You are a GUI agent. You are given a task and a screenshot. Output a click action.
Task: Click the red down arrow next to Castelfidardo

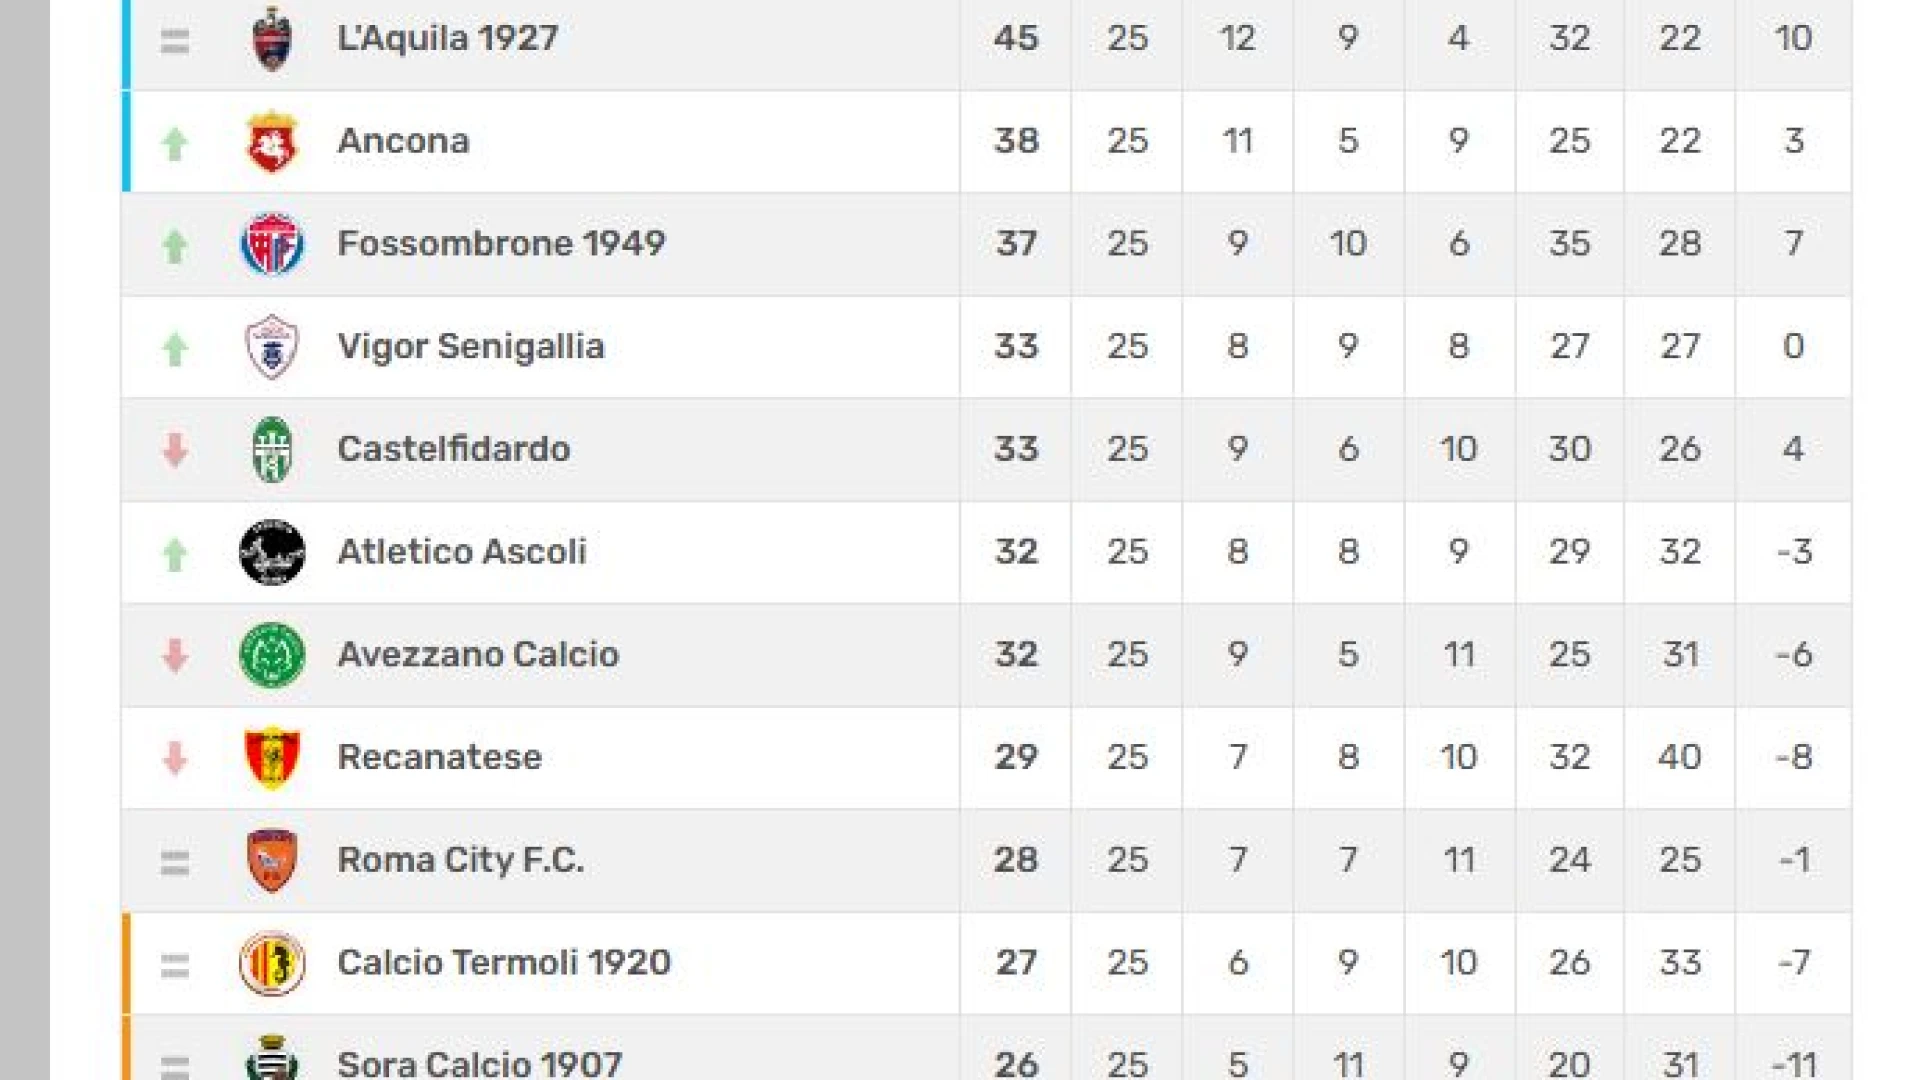pyautogui.click(x=175, y=451)
